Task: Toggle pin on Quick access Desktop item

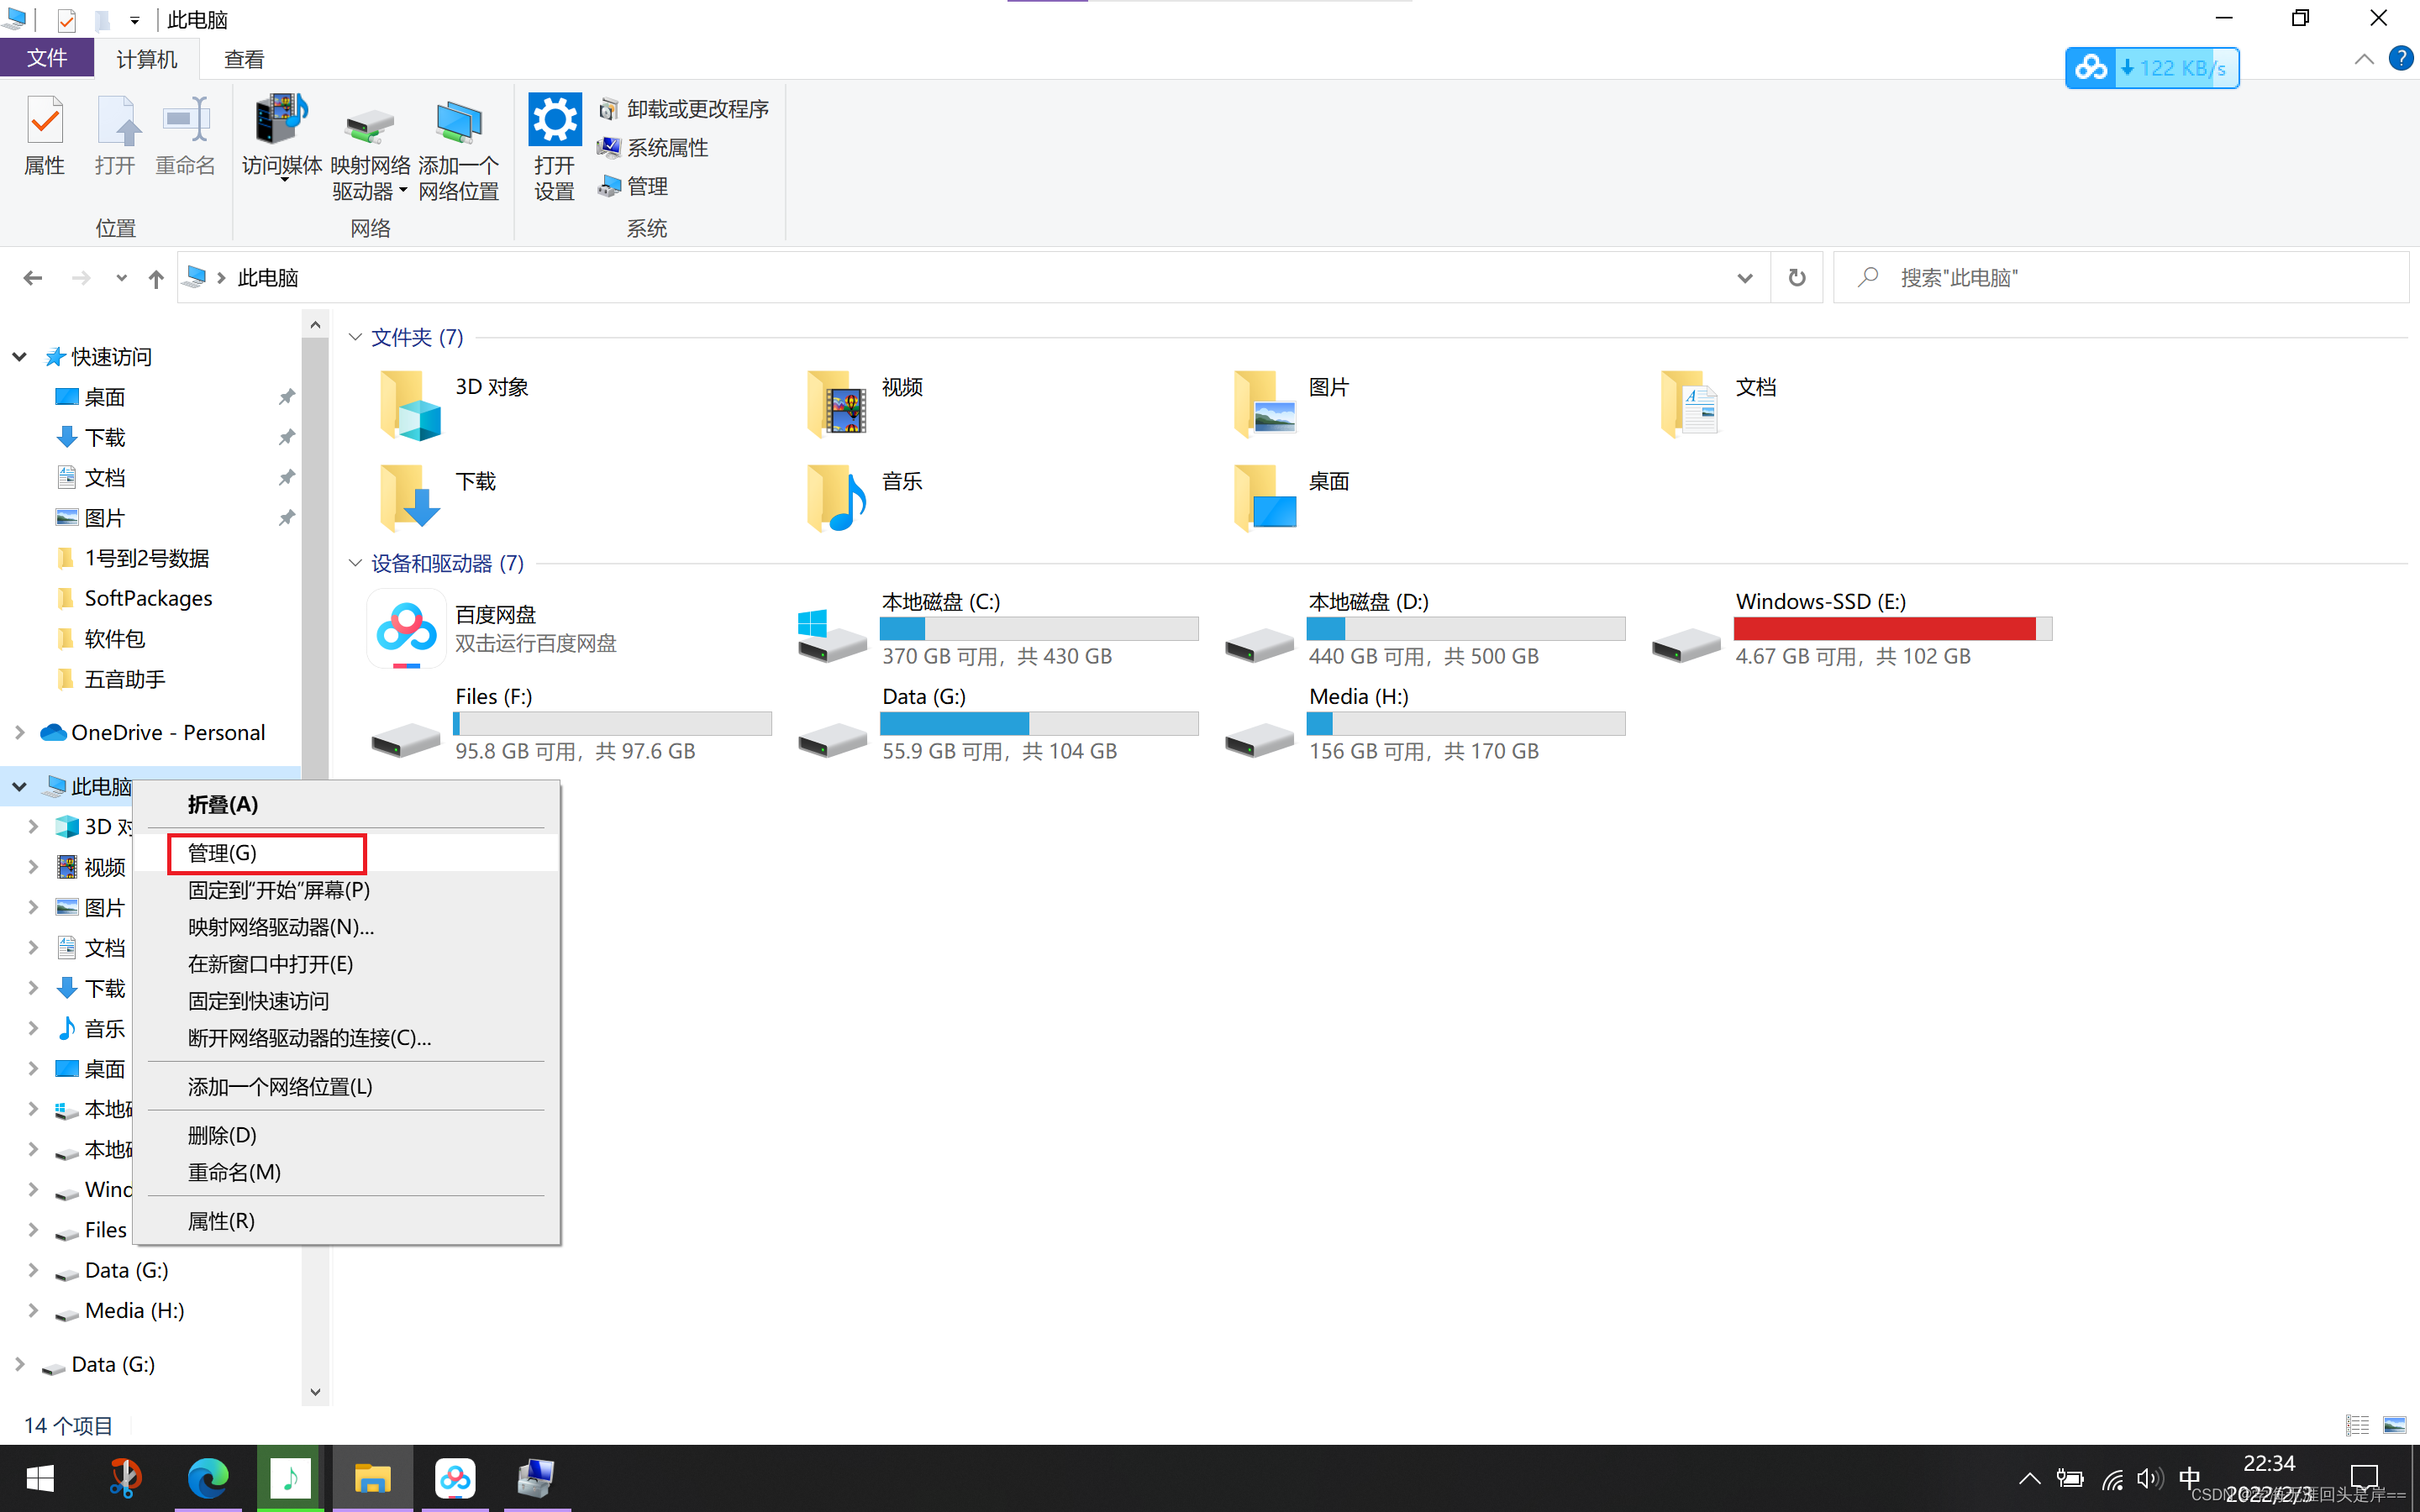Action: (x=286, y=397)
